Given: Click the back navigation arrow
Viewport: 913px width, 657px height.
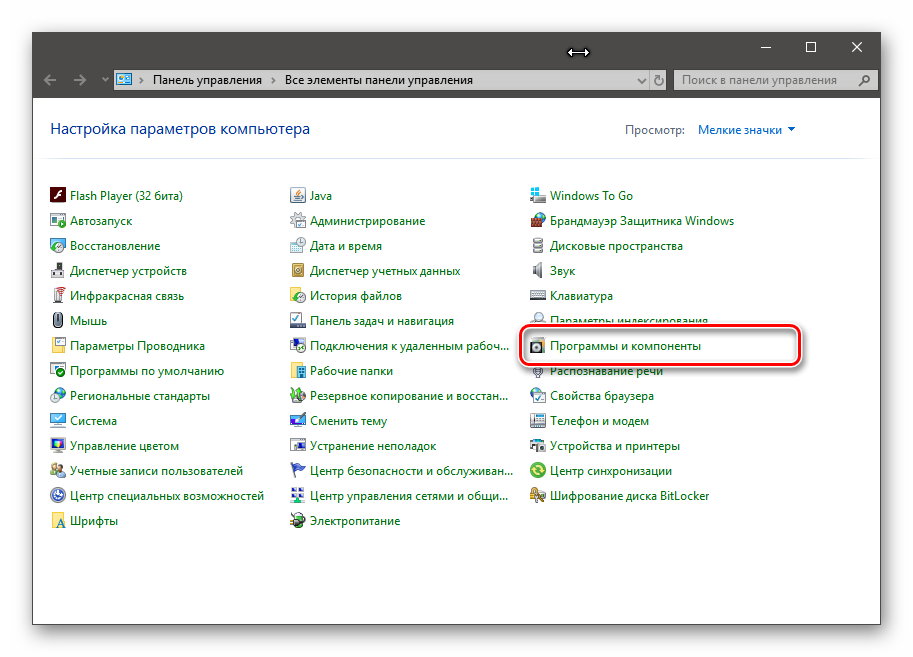Looking at the screenshot, I should (x=50, y=80).
